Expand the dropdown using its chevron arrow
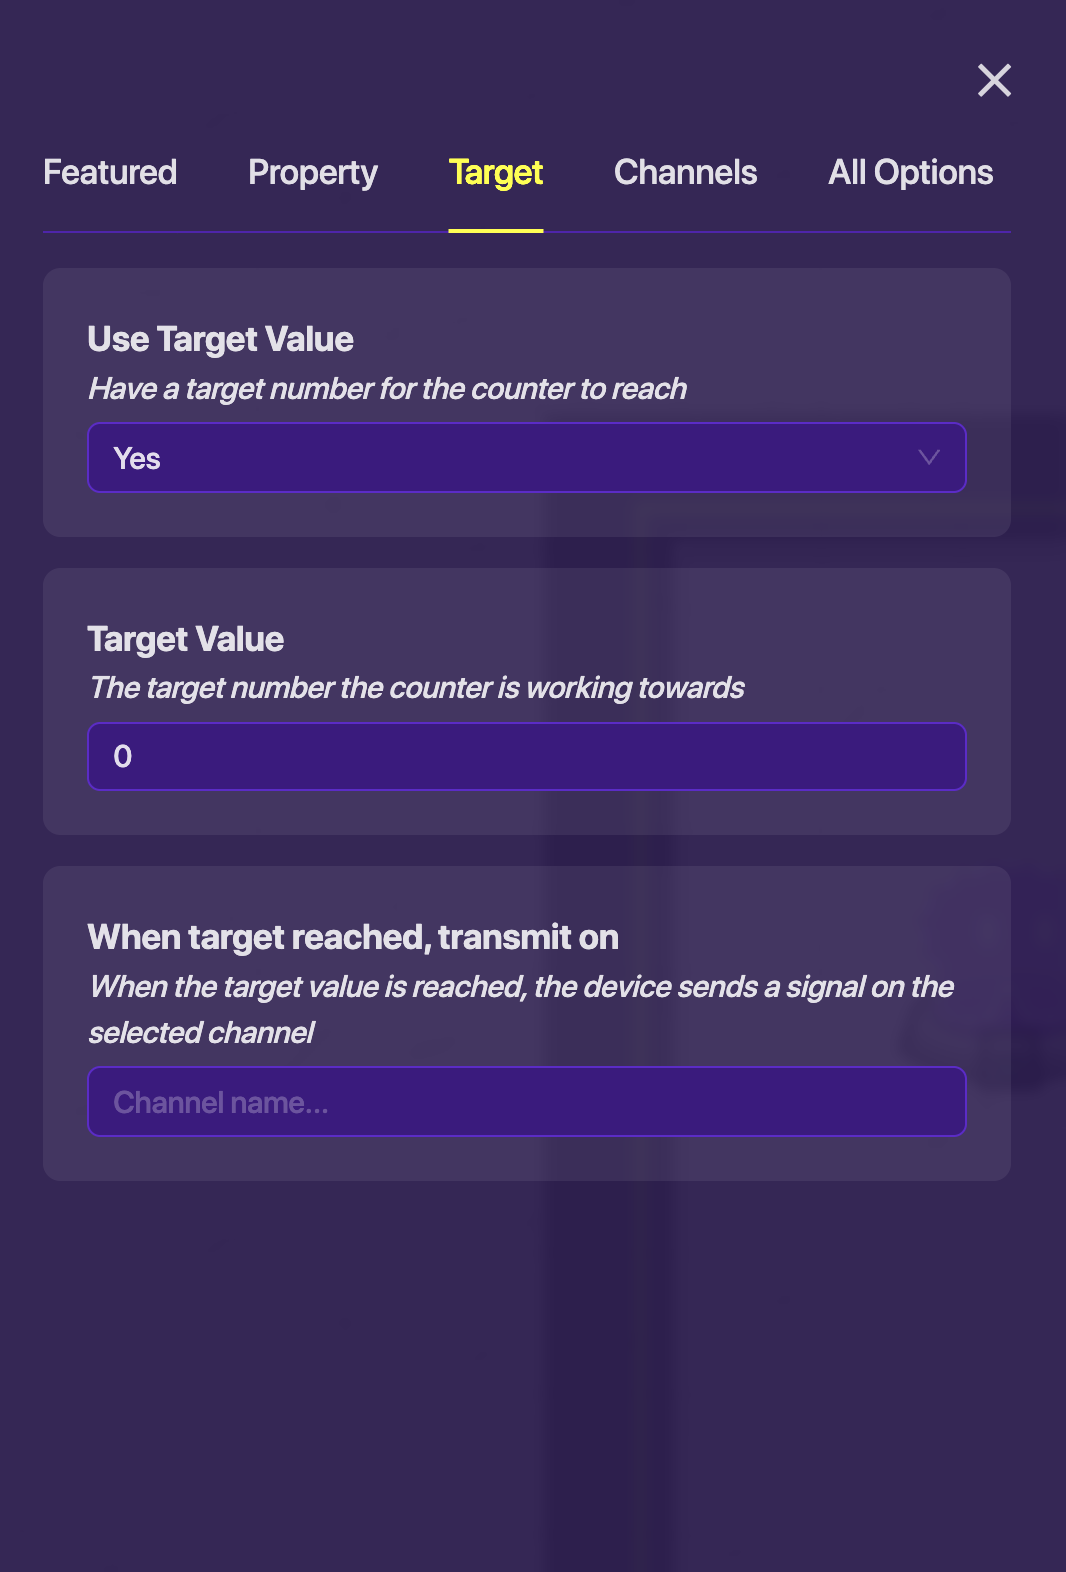The height and width of the screenshot is (1572, 1066). tap(929, 458)
